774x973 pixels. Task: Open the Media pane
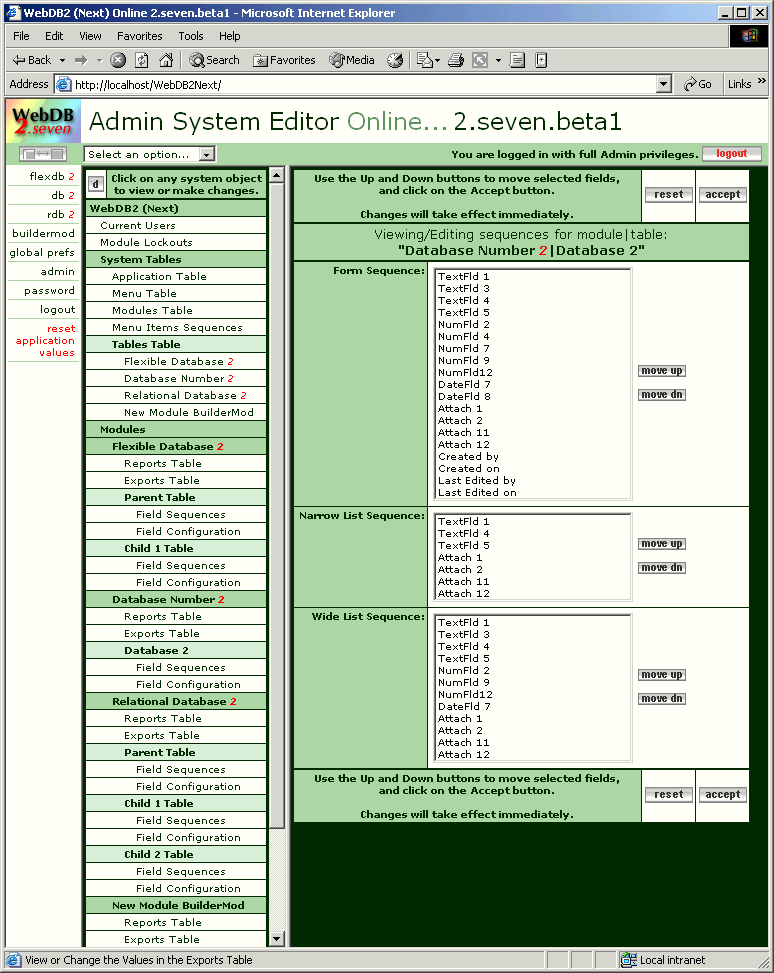tap(352, 60)
